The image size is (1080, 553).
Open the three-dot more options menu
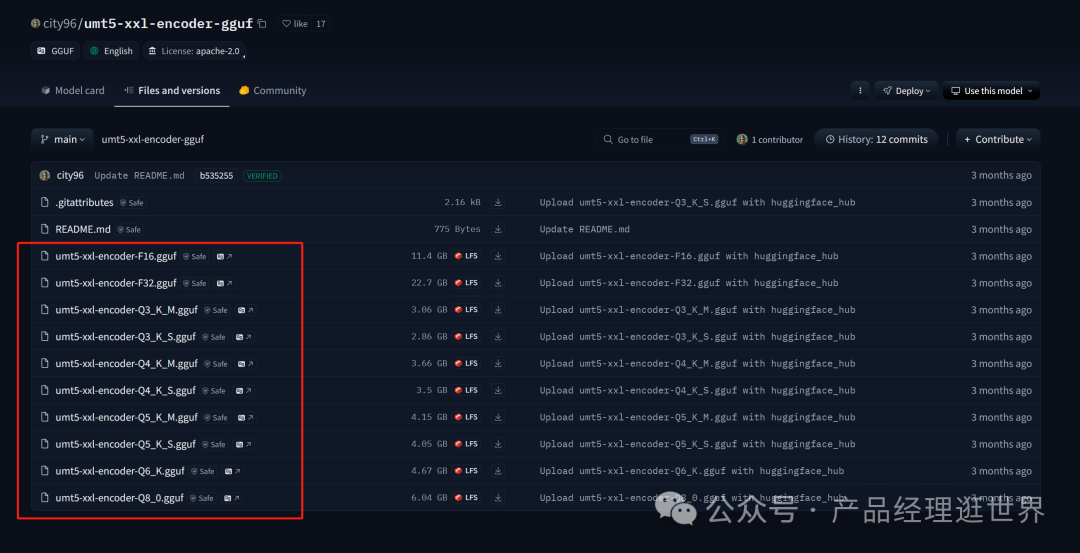pyautogui.click(x=859, y=90)
